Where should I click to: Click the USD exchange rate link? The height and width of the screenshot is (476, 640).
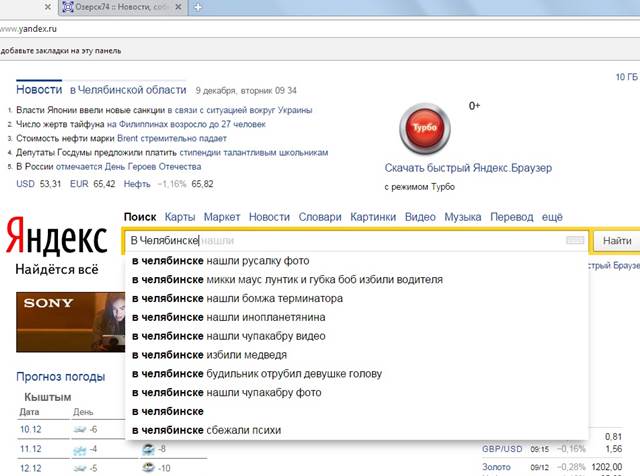25,184
